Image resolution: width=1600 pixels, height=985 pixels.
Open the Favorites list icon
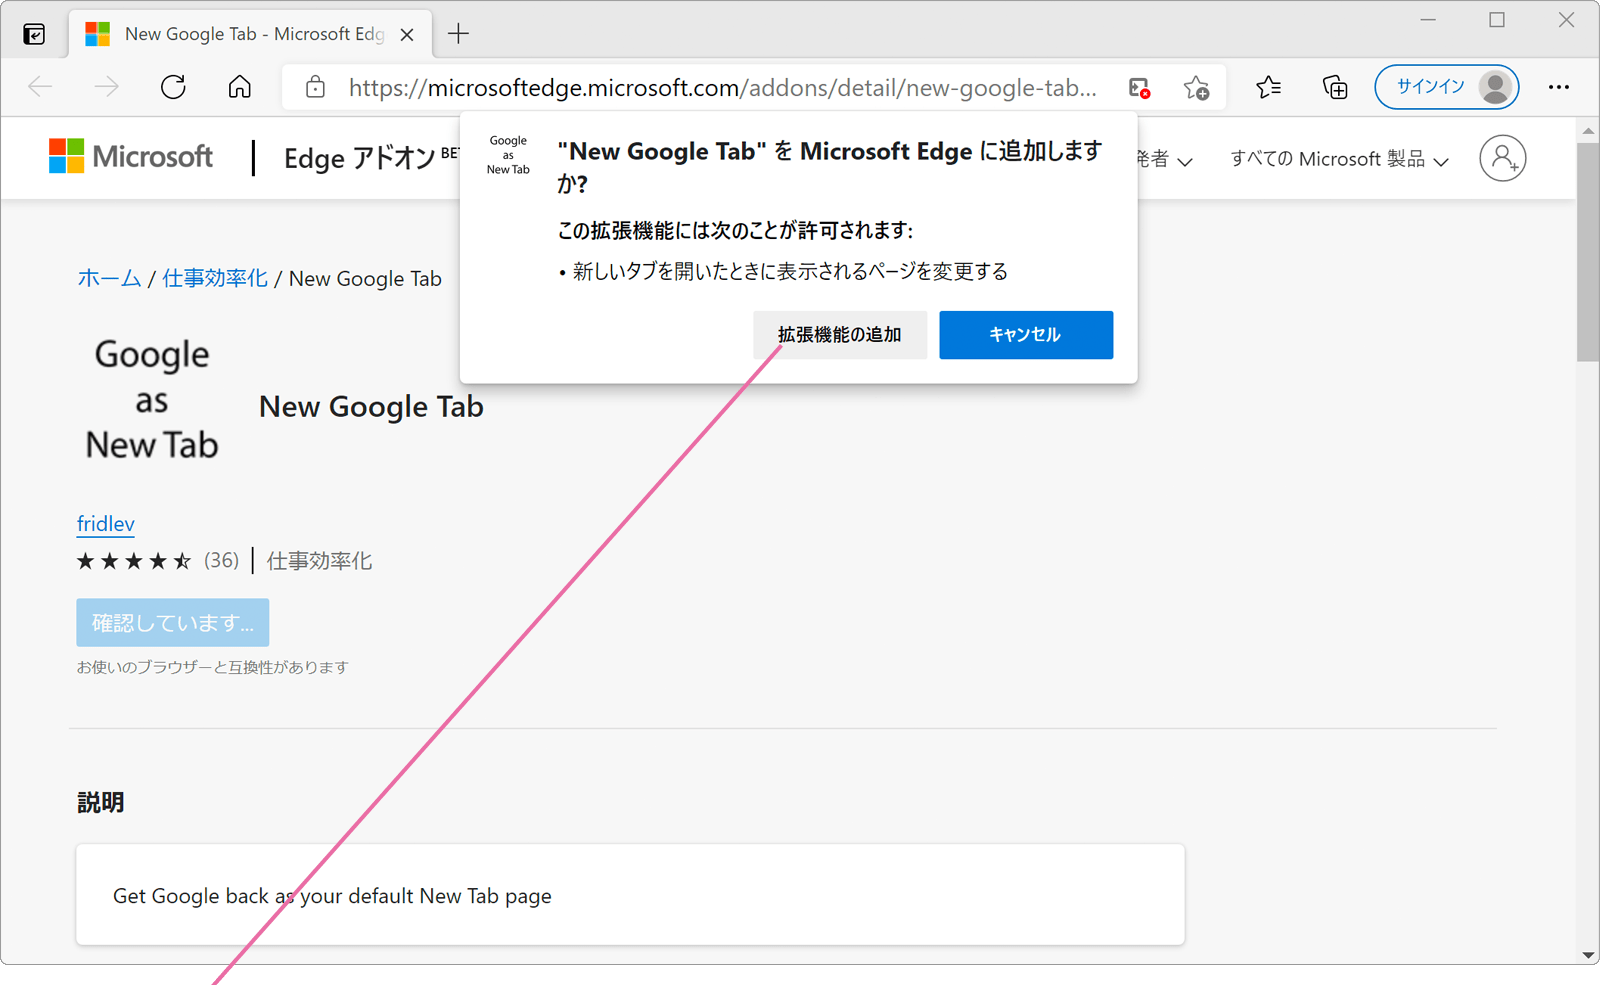point(1269,87)
